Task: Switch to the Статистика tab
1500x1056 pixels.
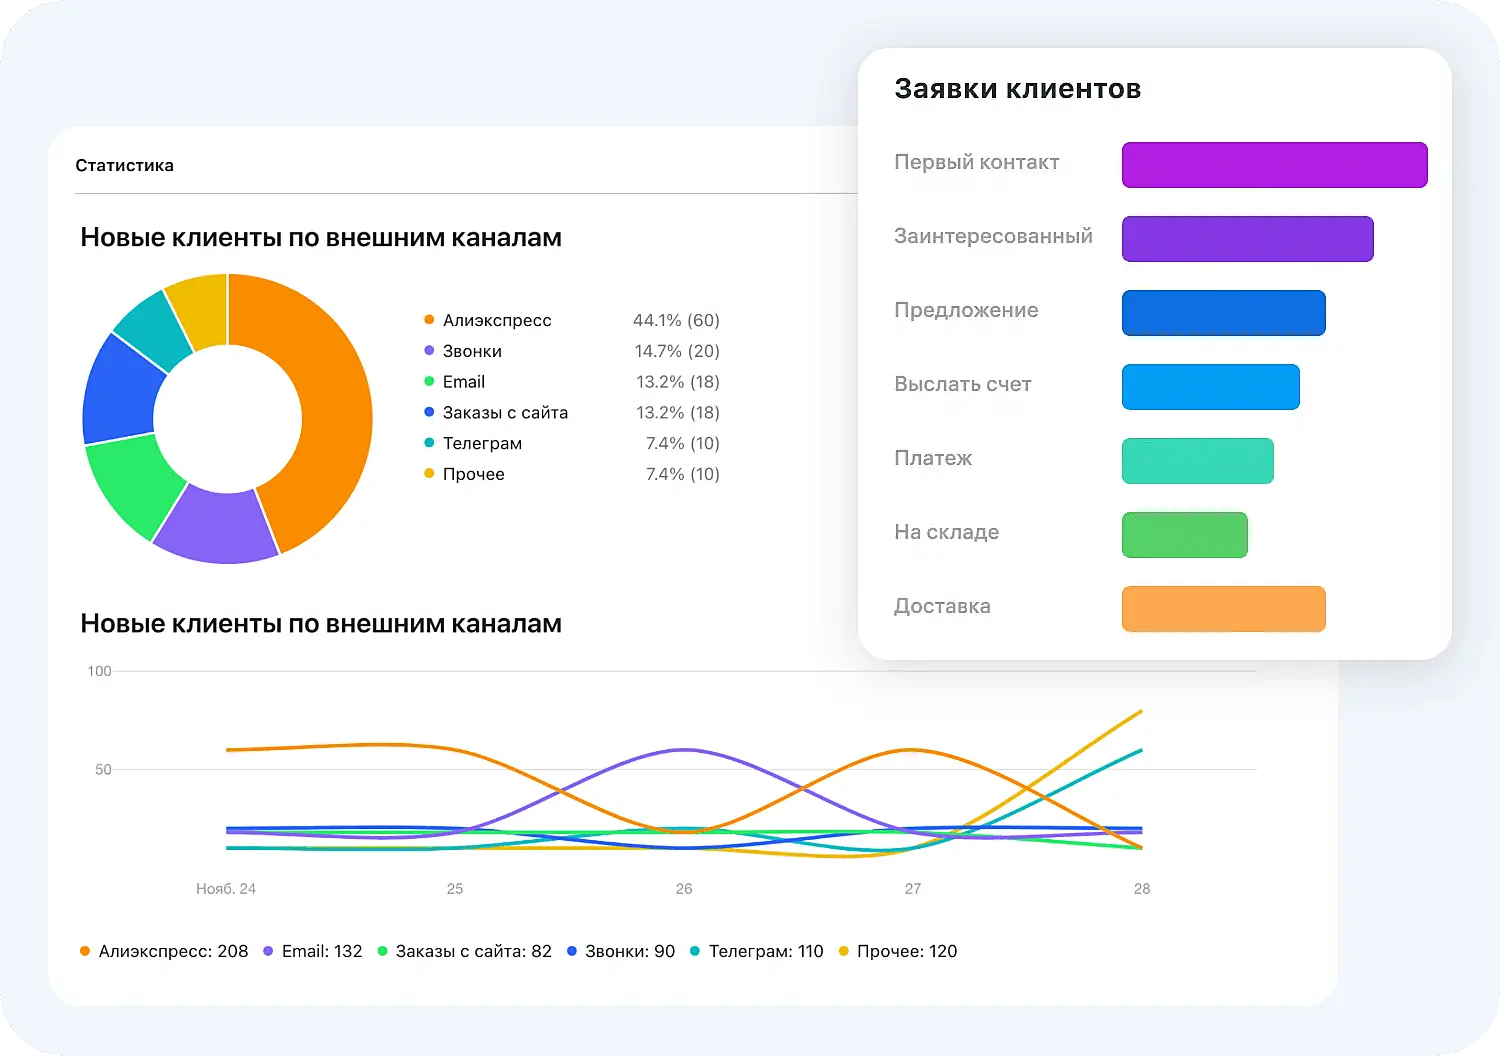Action: [x=124, y=165]
